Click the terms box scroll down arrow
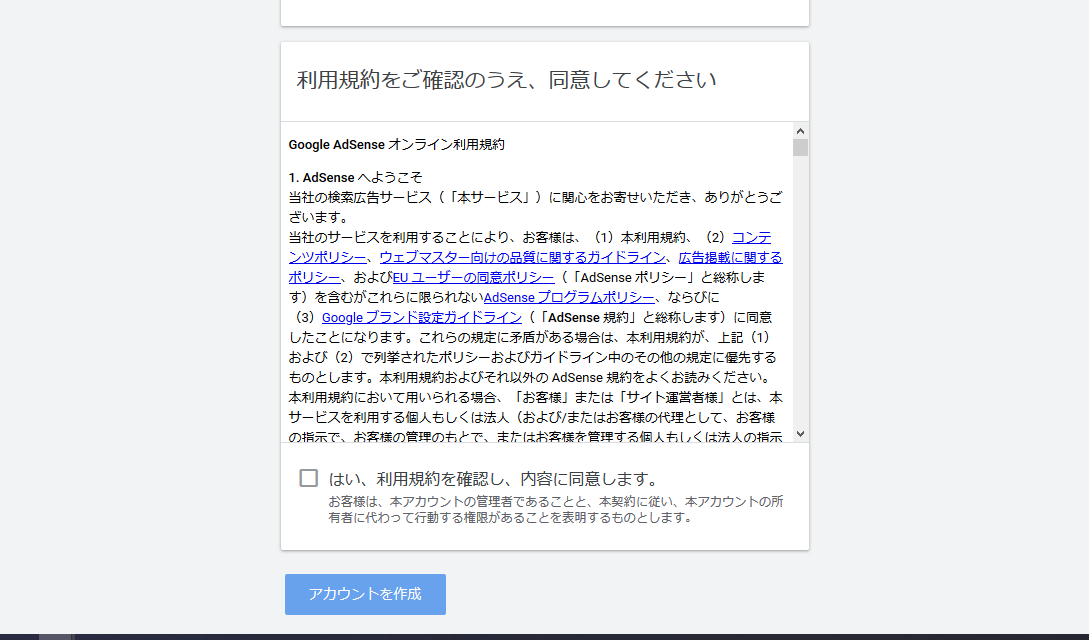 pyautogui.click(x=800, y=434)
